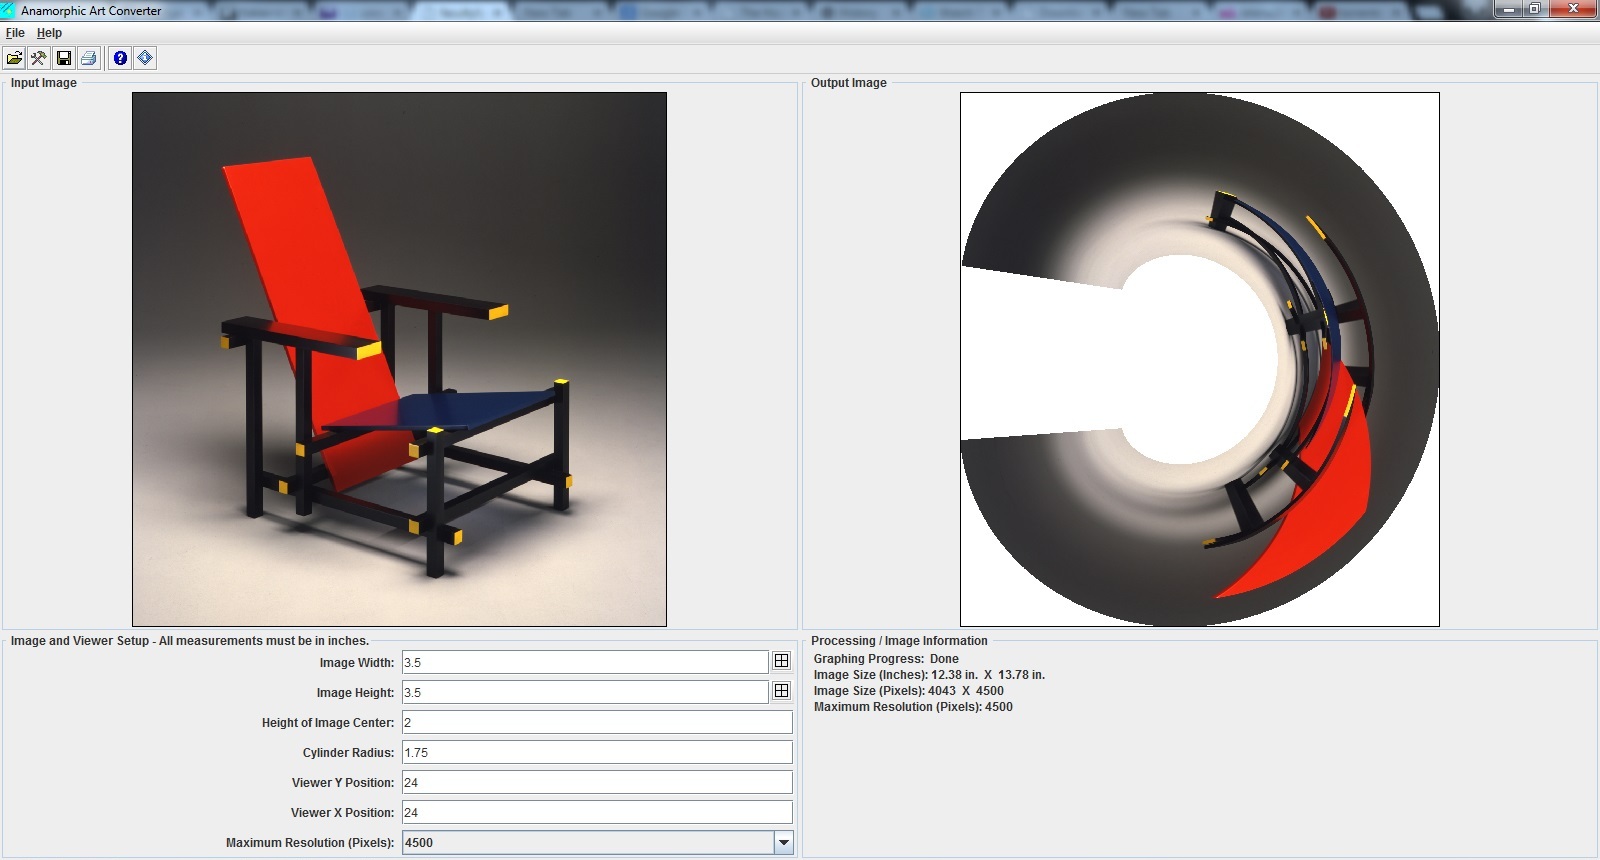
Task: Click the 'Image Size (Pixels): 4043 X 4500' line
Action: tap(908, 691)
